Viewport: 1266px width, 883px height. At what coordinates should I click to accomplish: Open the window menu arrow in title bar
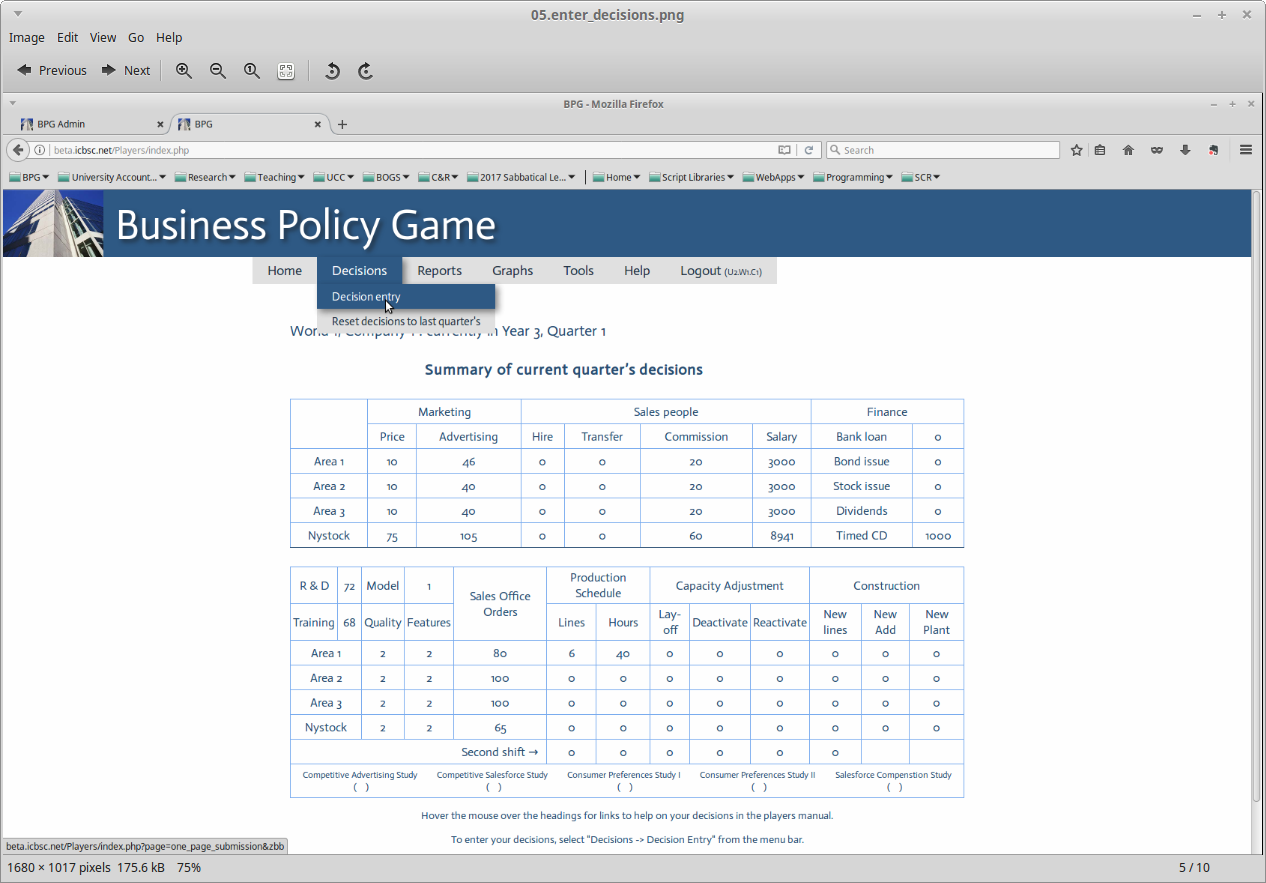18,15
